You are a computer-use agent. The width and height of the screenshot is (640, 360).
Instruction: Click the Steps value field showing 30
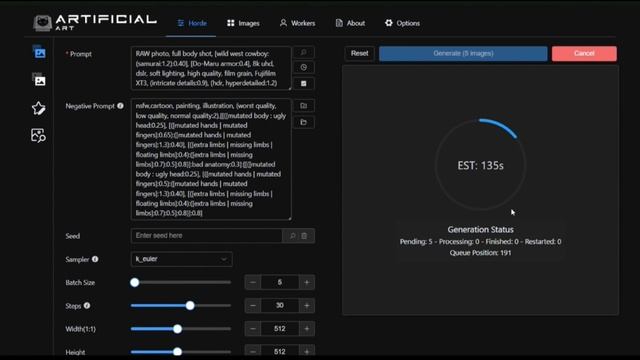click(280, 305)
